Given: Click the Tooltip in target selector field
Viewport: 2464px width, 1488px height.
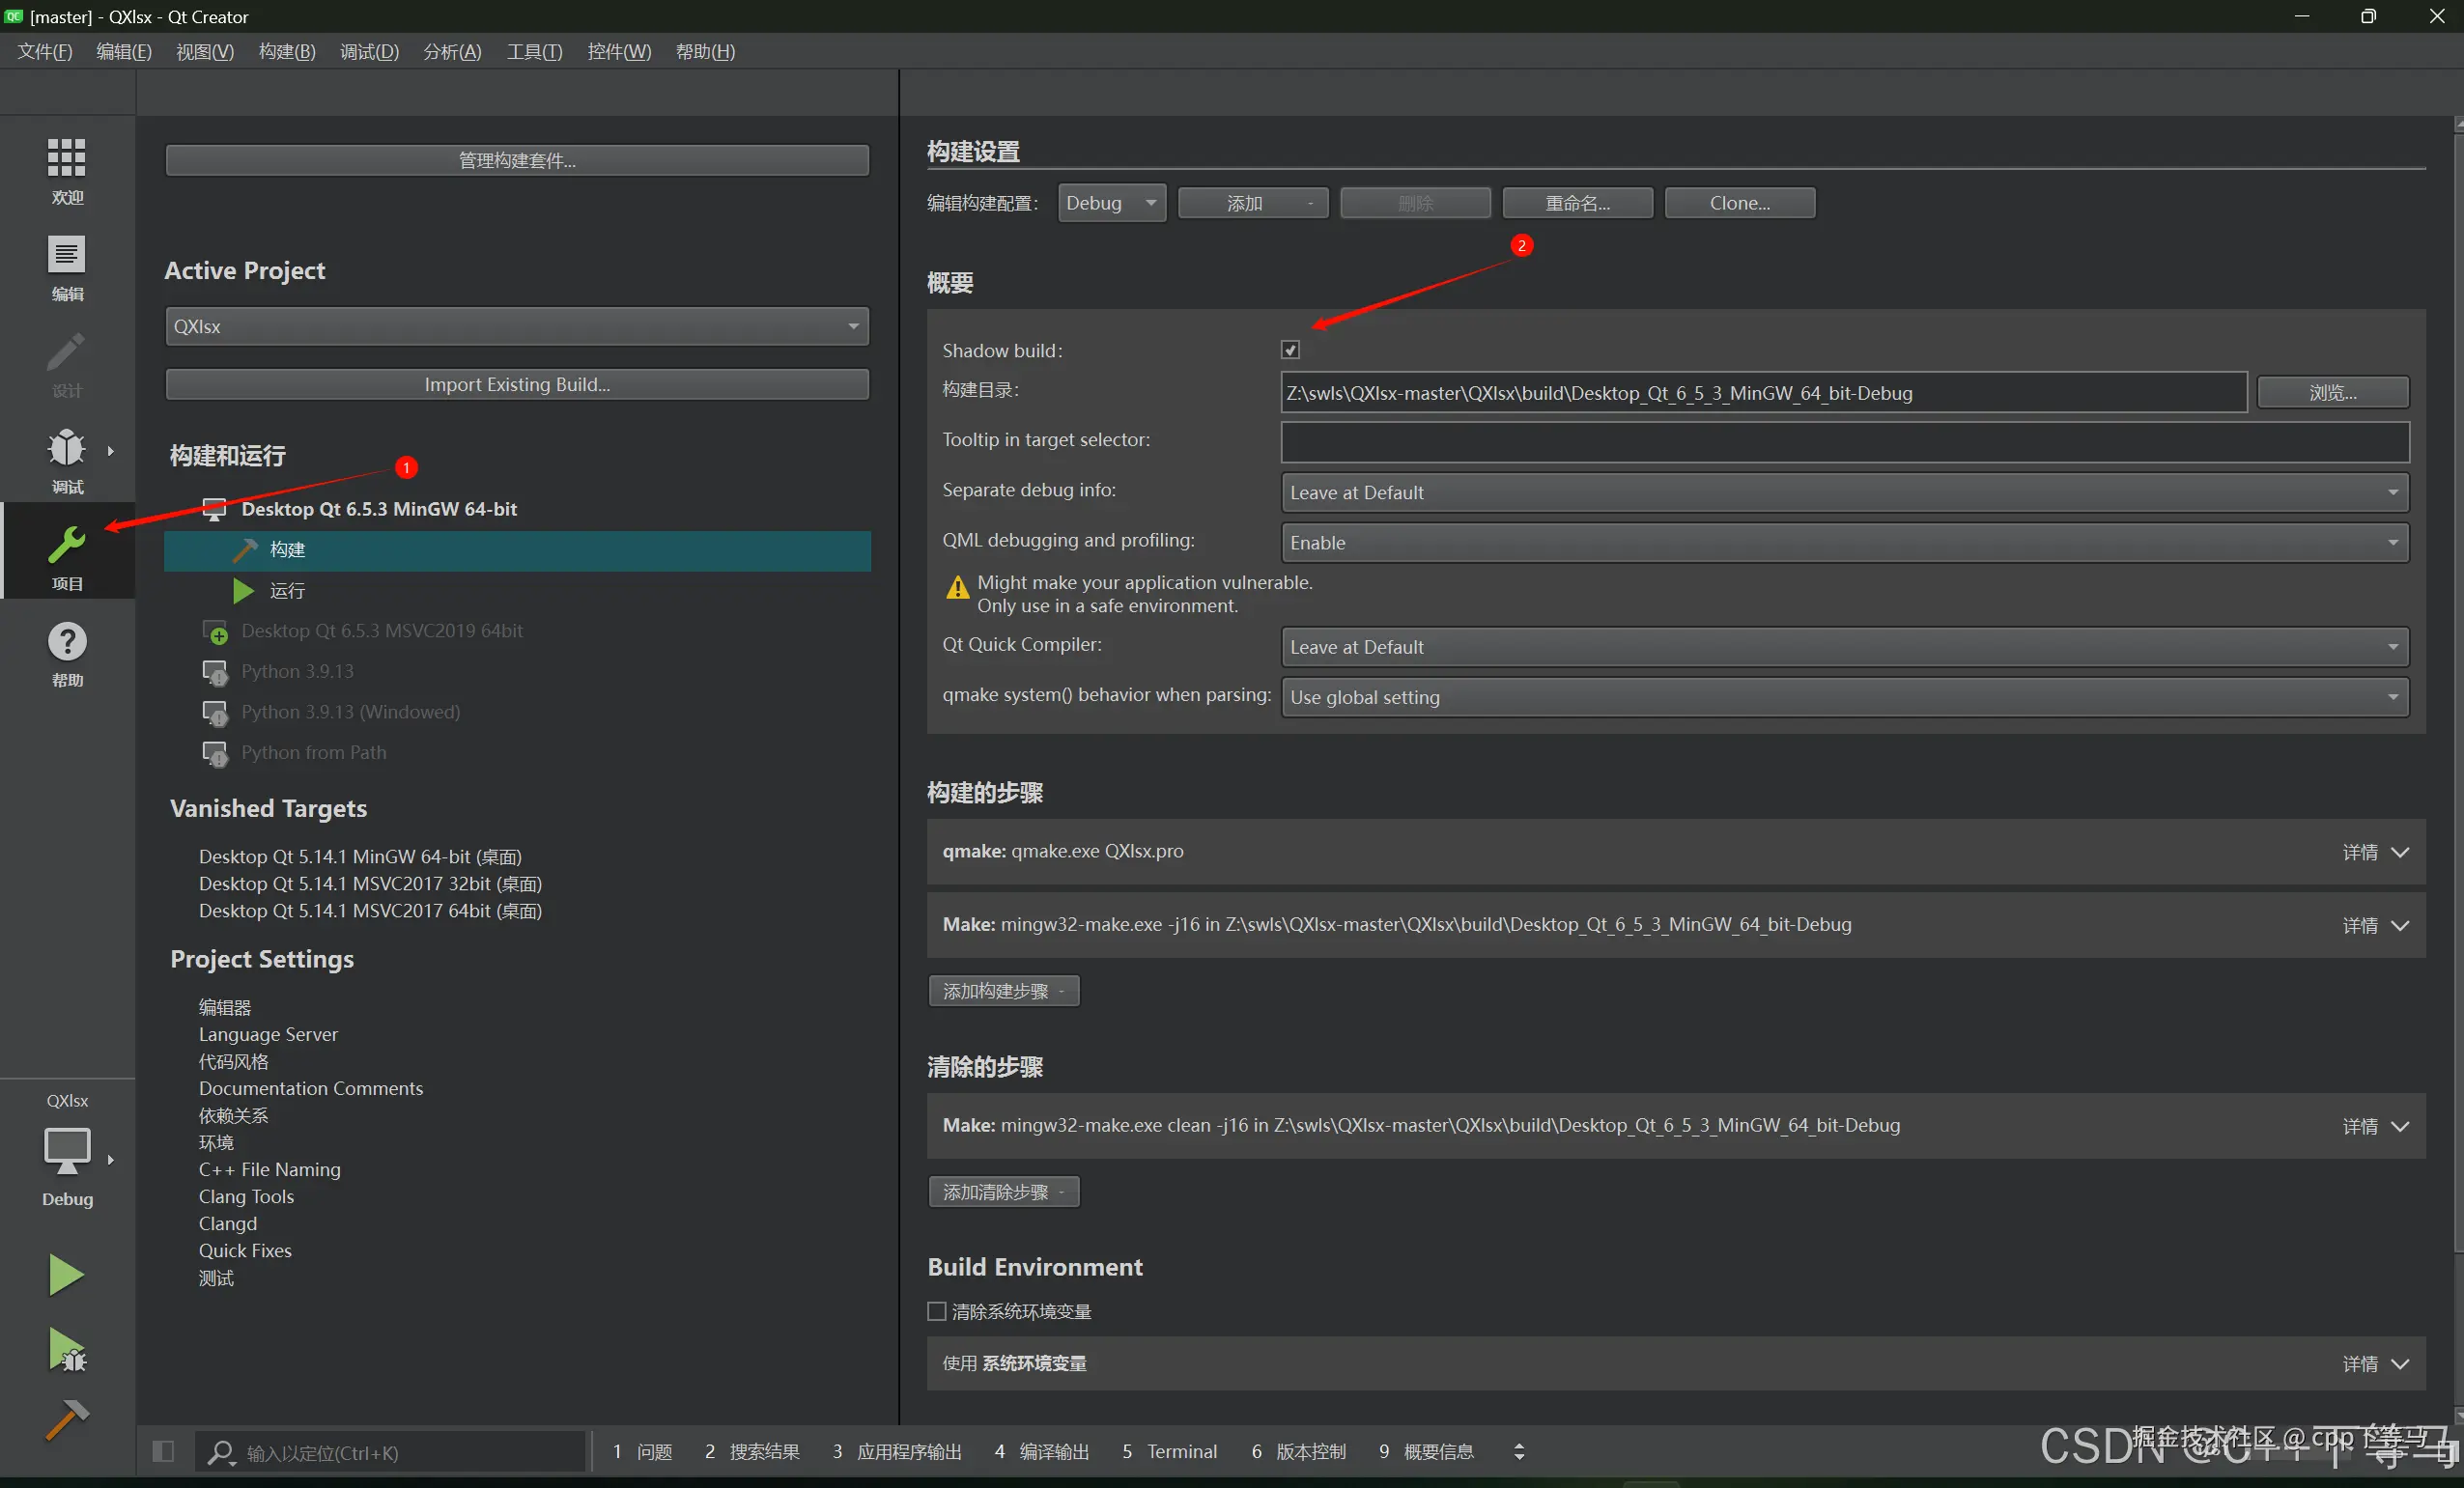Looking at the screenshot, I should tap(1843, 441).
